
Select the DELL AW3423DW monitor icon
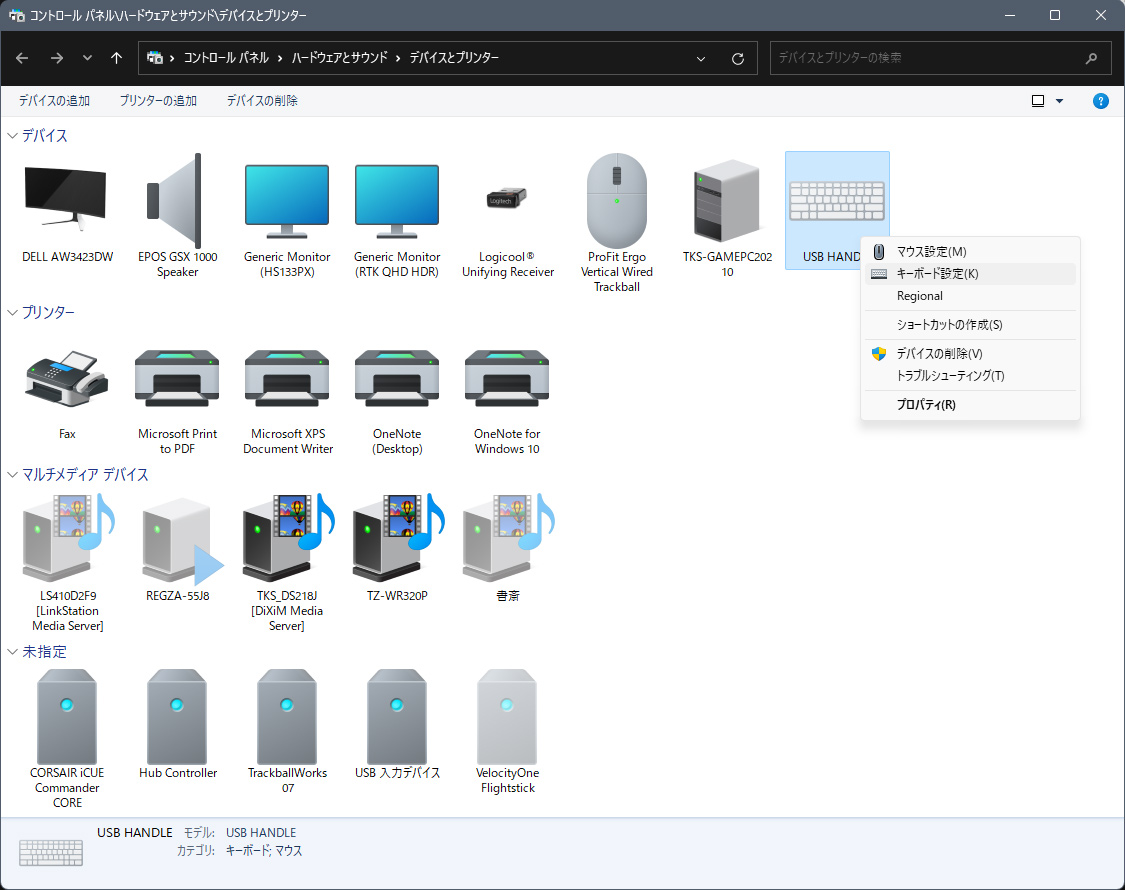[66, 200]
